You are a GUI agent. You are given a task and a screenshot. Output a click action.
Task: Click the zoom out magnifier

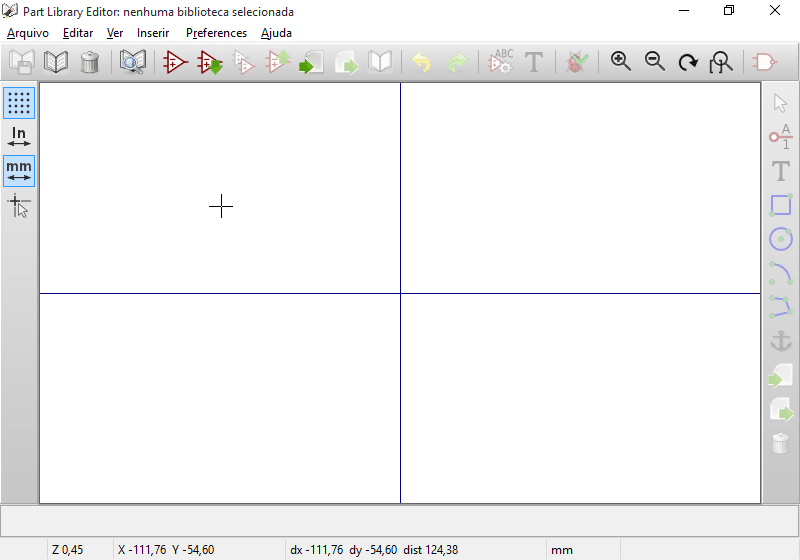coord(655,62)
